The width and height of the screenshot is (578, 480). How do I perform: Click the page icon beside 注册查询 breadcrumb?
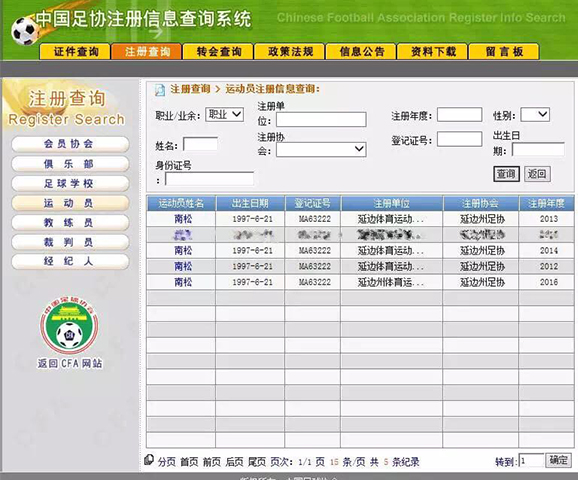(160, 90)
